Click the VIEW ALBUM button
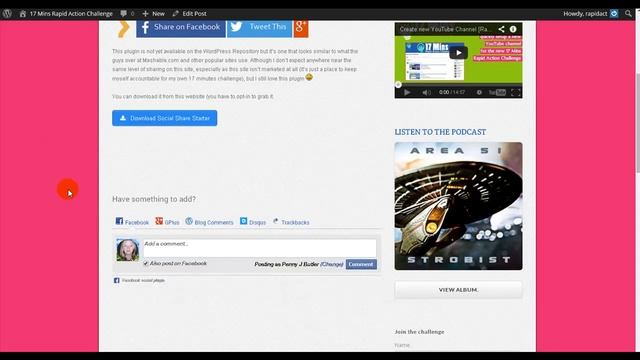Viewport: 640px width, 360px height. click(458, 290)
